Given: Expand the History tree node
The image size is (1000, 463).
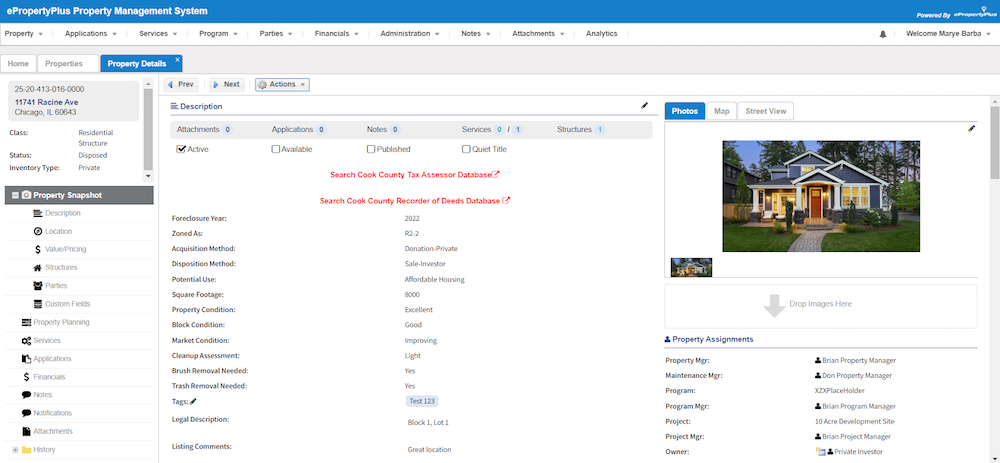Looking at the screenshot, I should click(15, 450).
